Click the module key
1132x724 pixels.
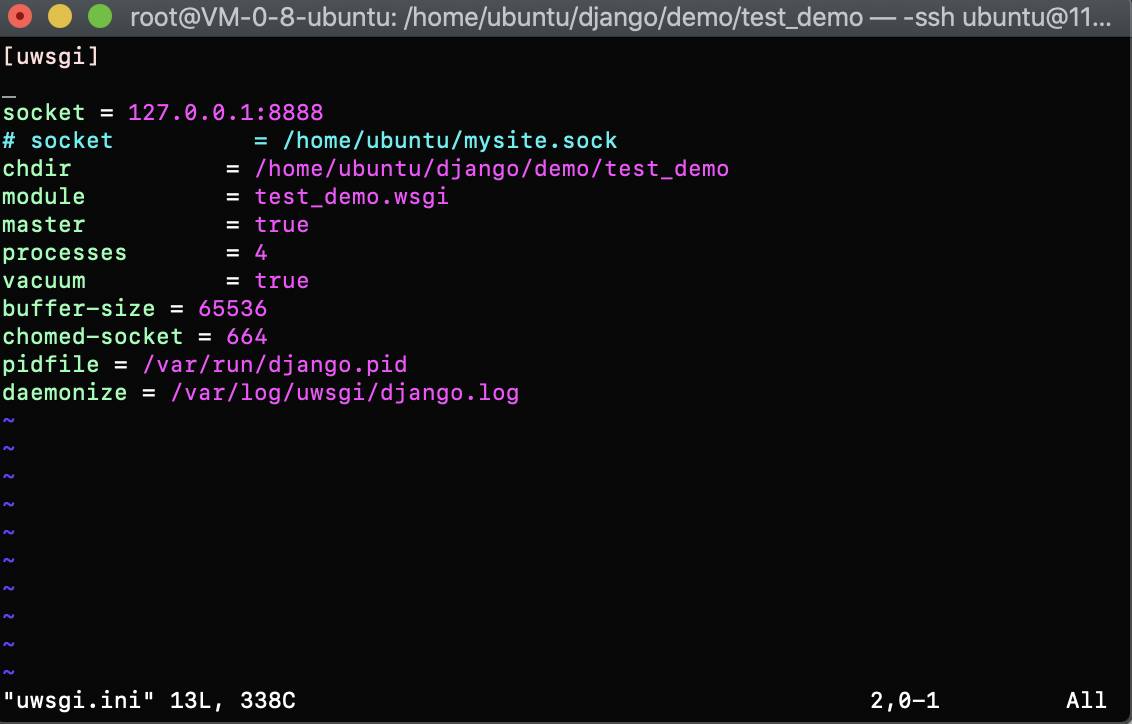[43, 196]
